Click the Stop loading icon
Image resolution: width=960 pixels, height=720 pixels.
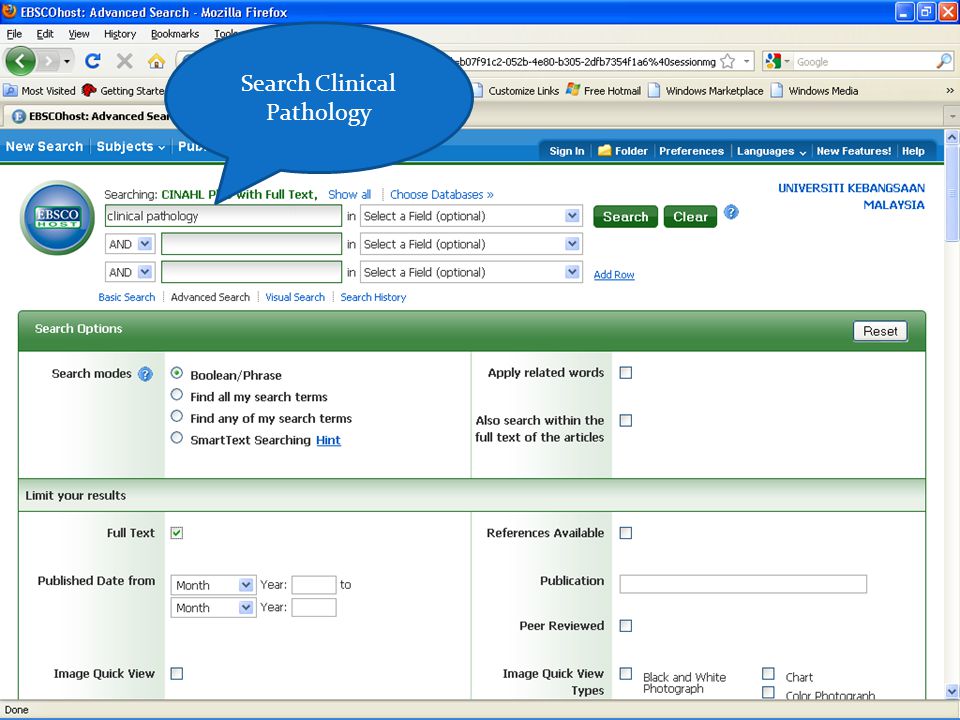[124, 61]
